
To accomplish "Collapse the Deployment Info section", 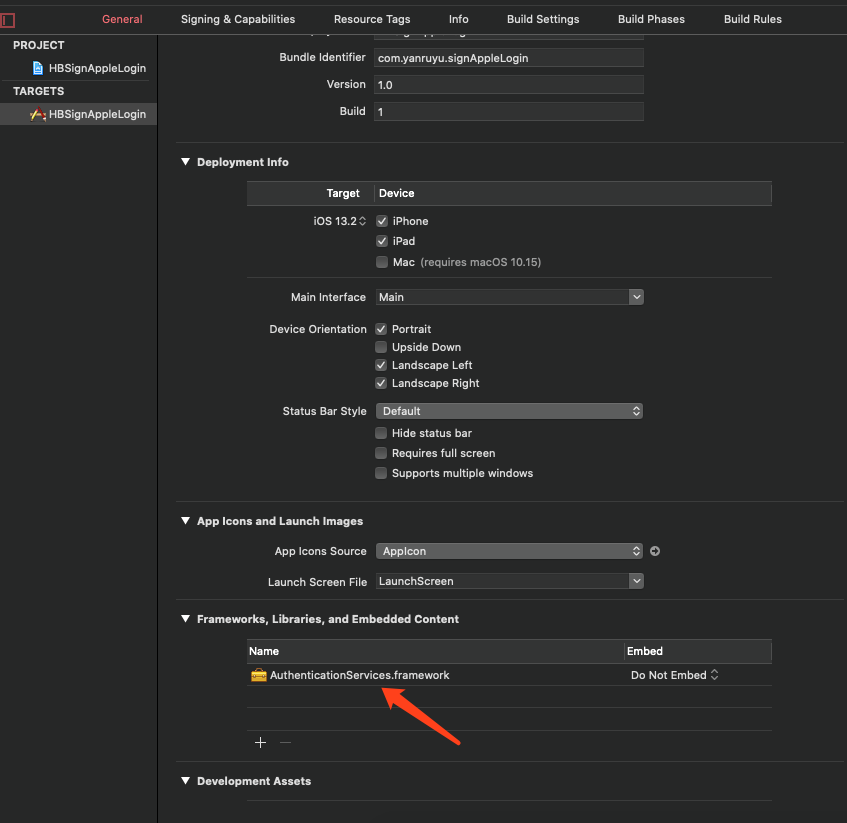I will (x=185, y=162).
